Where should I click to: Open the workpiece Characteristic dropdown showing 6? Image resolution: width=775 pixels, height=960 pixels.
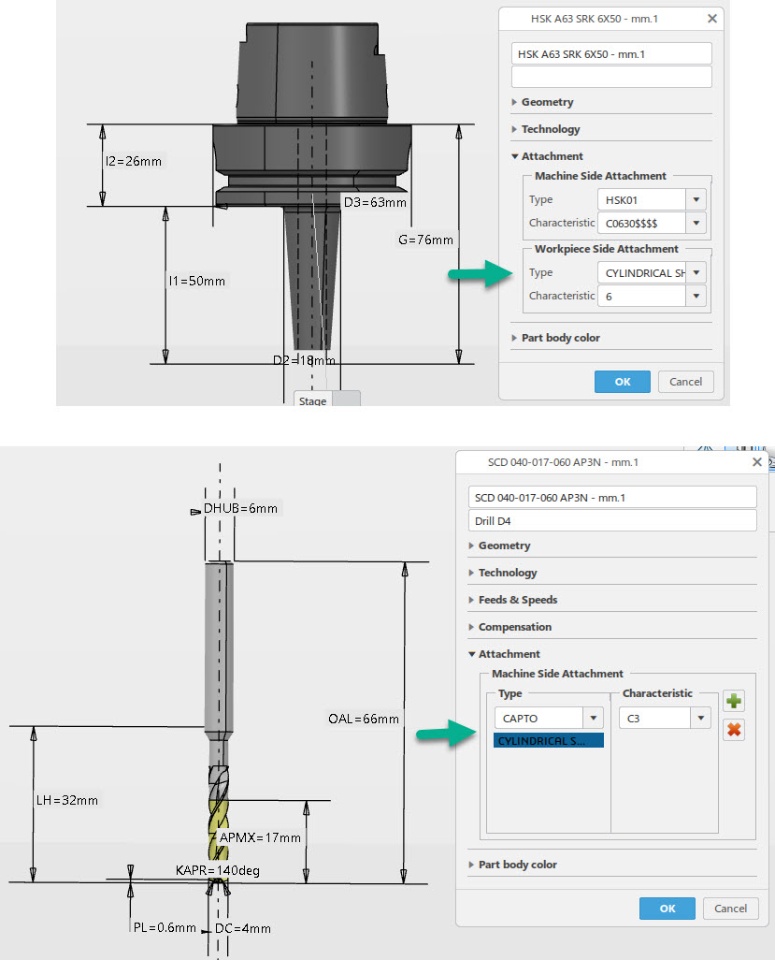coord(696,296)
